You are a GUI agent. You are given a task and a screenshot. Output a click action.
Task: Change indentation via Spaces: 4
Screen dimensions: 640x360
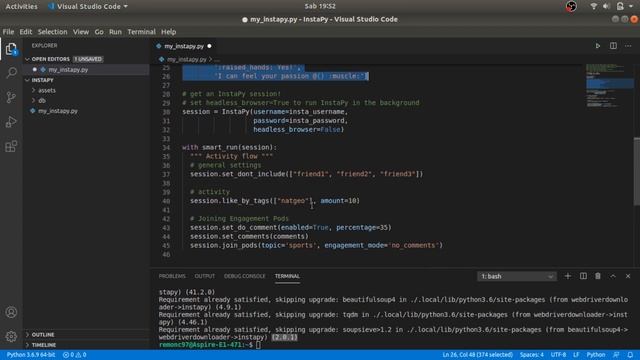click(531, 355)
